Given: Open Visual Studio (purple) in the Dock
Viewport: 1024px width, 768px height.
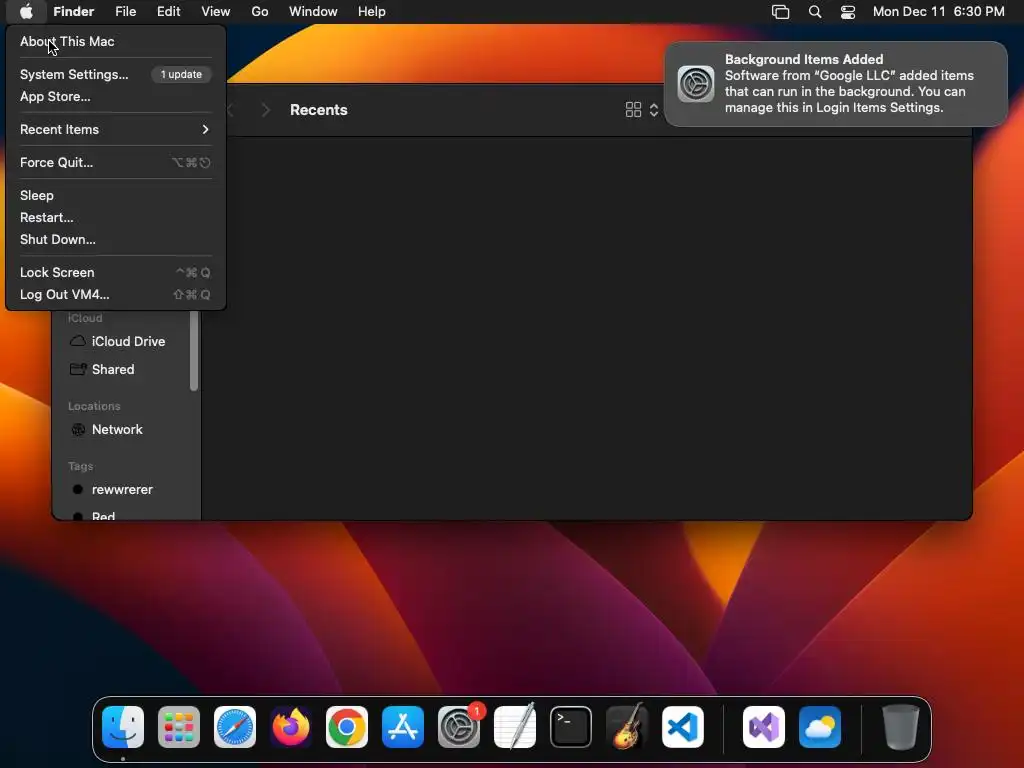Looking at the screenshot, I should [x=764, y=727].
